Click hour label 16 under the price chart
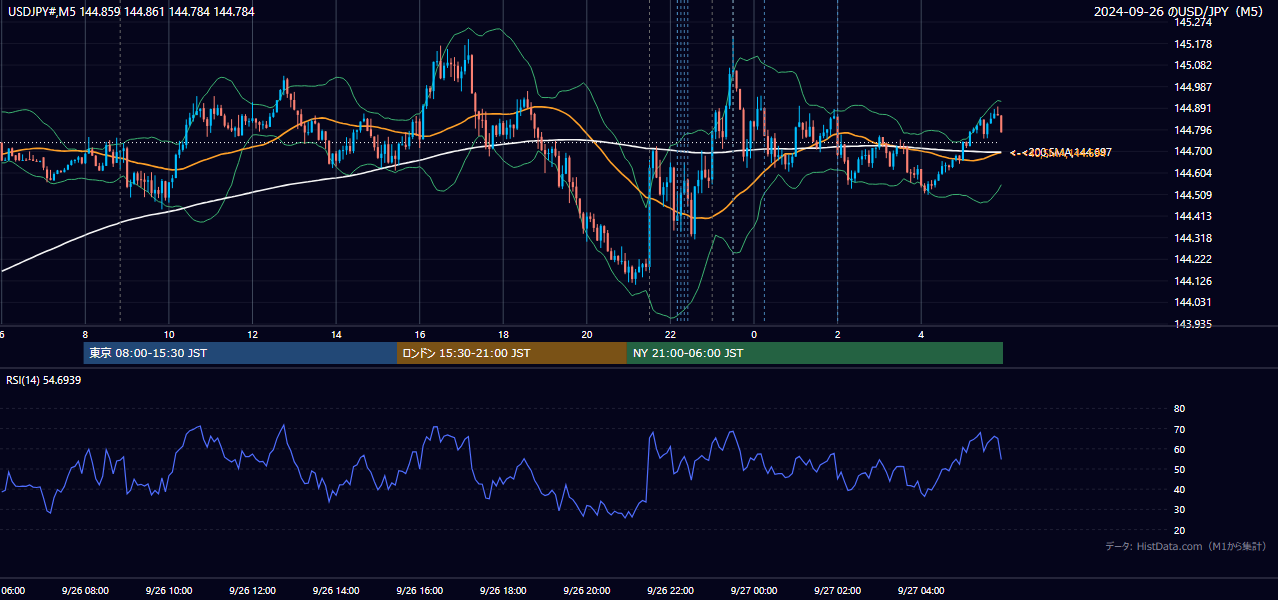Screen dimensions: 1278x600 420,335
